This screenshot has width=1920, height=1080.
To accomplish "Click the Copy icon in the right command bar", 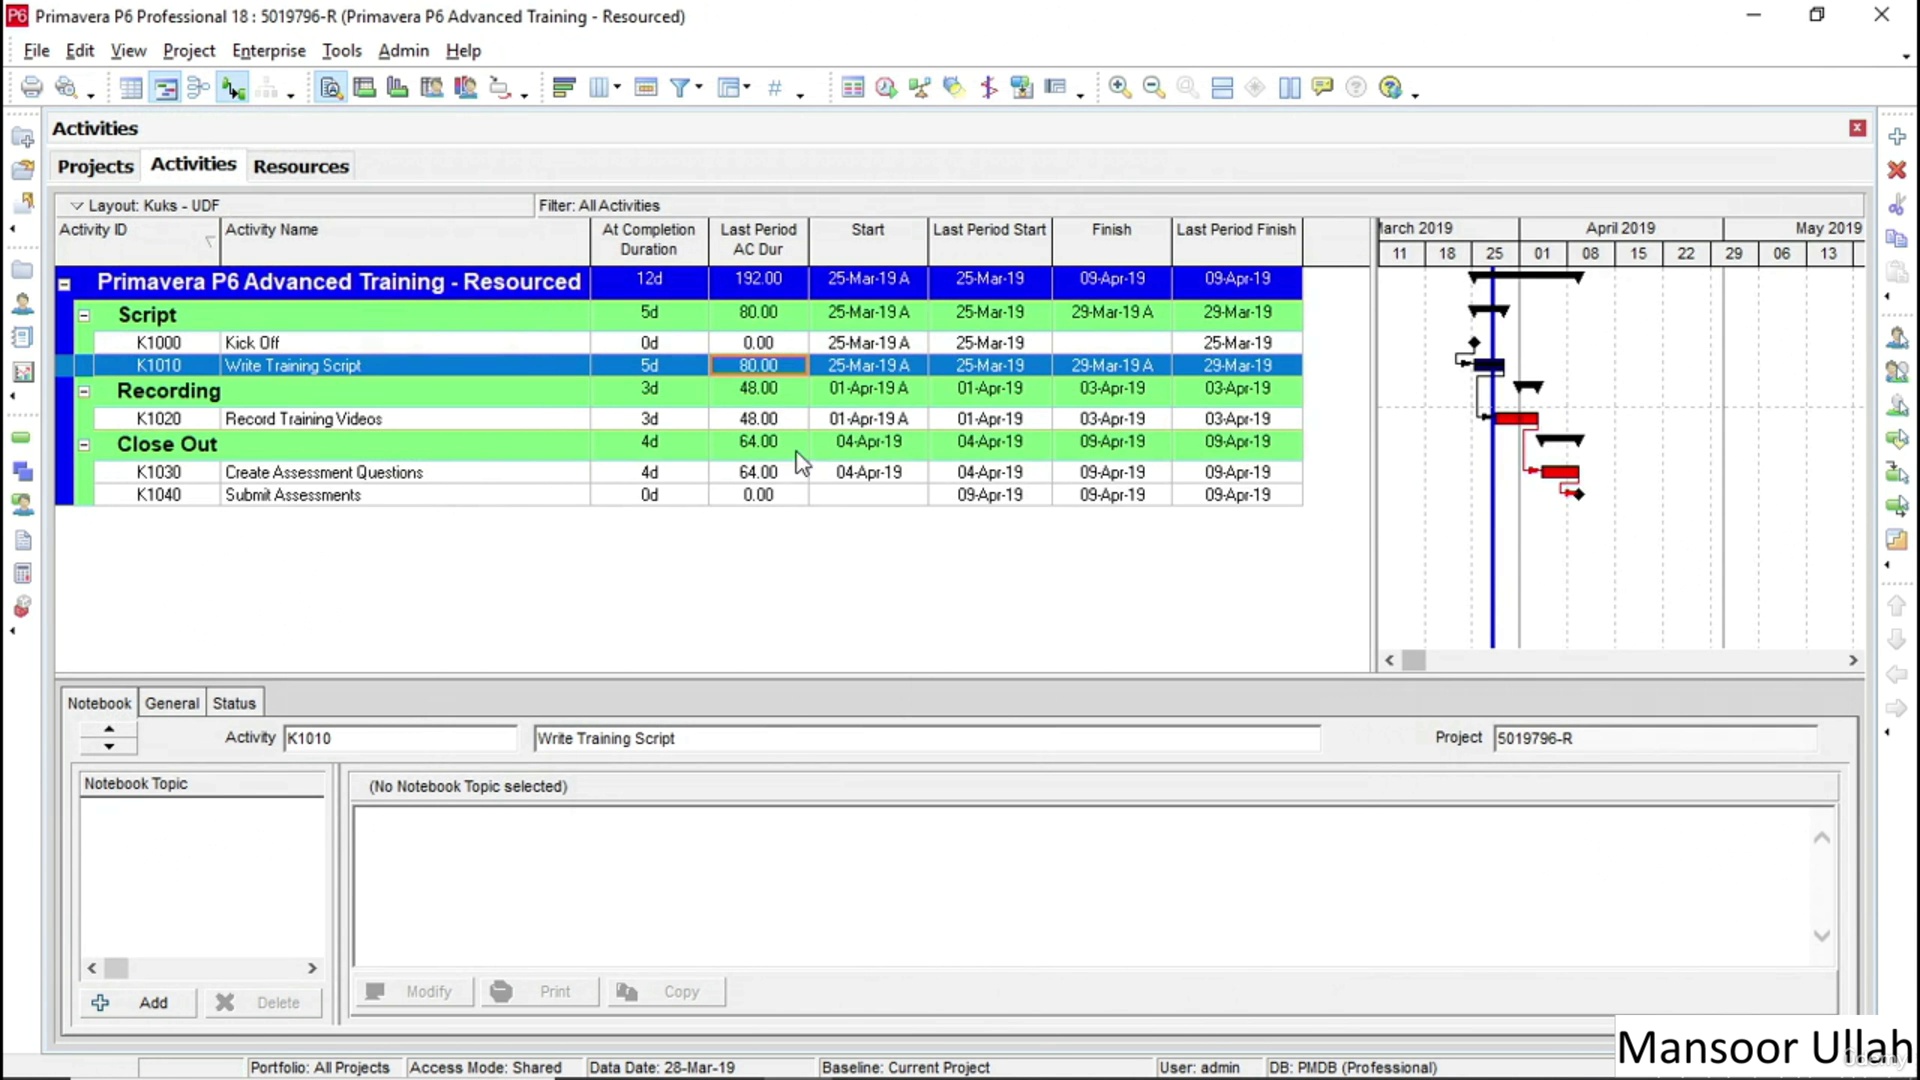I will (x=1897, y=239).
